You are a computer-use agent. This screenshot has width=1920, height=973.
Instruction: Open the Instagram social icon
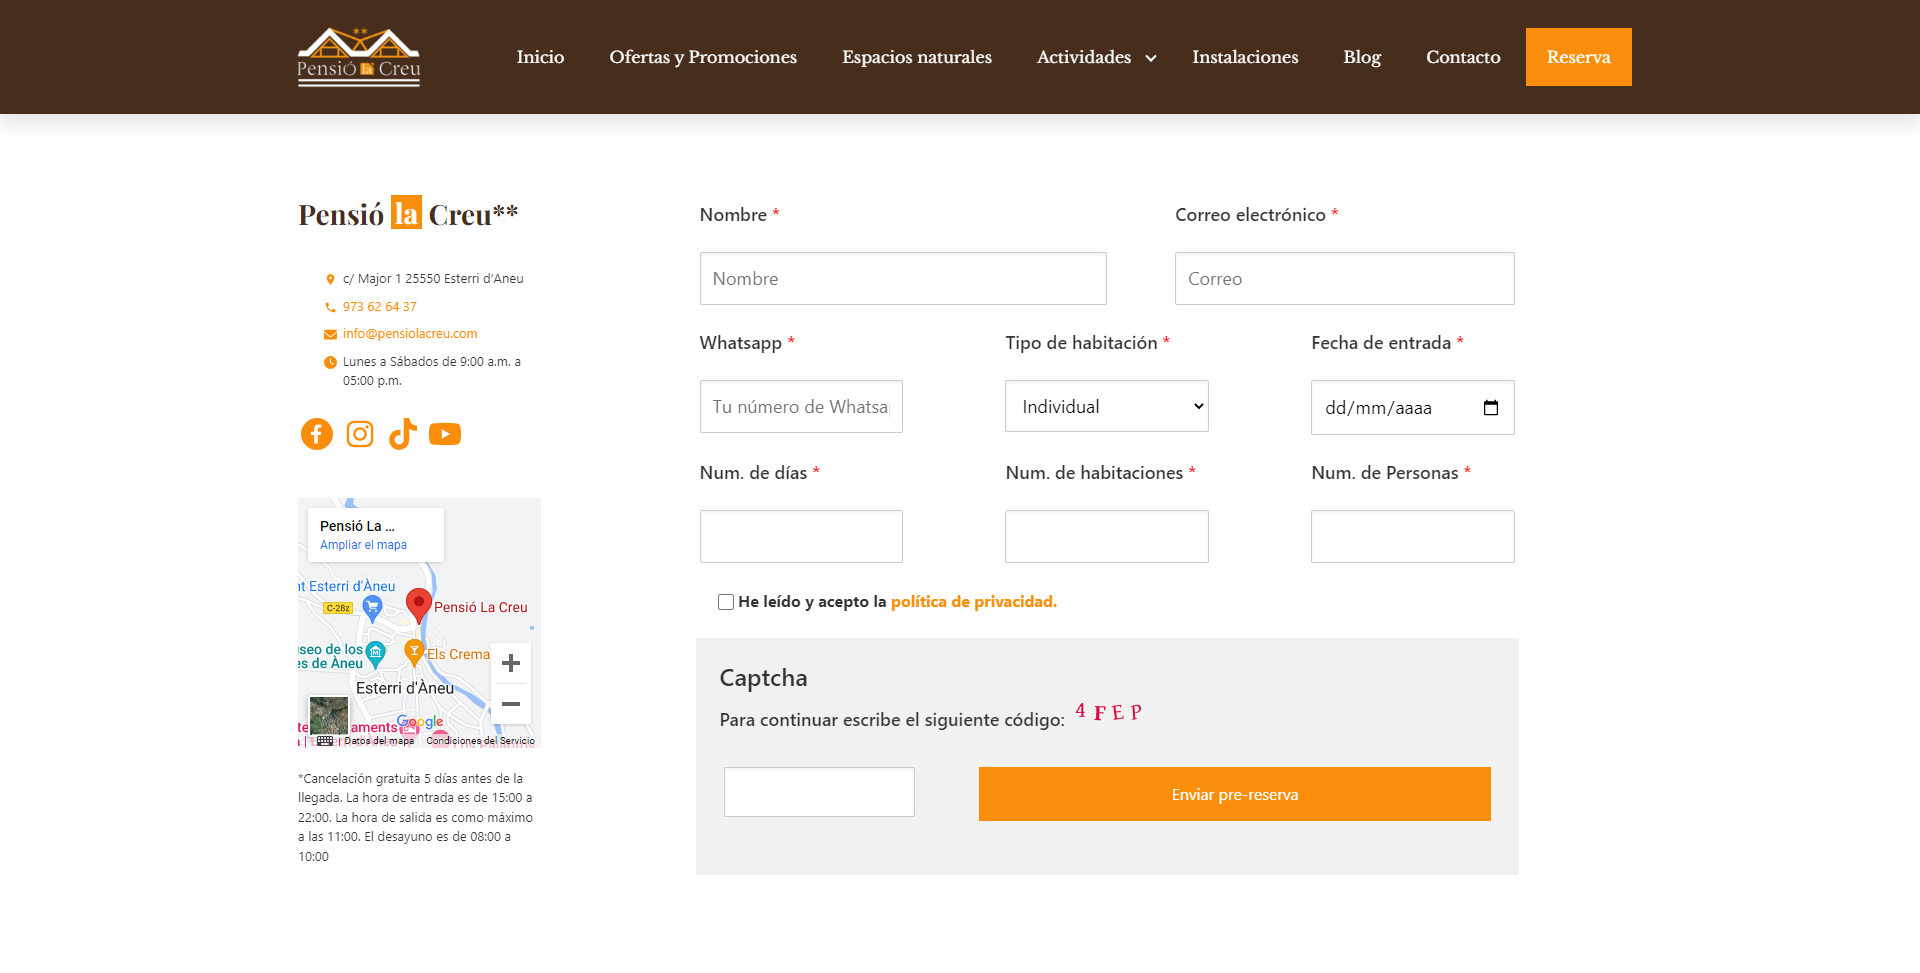click(x=360, y=434)
